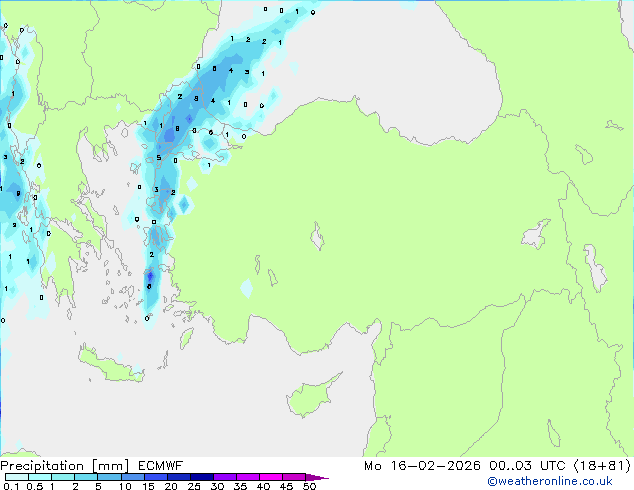Click the '10' legend value
The height and width of the screenshot is (490, 634).
[125, 486]
